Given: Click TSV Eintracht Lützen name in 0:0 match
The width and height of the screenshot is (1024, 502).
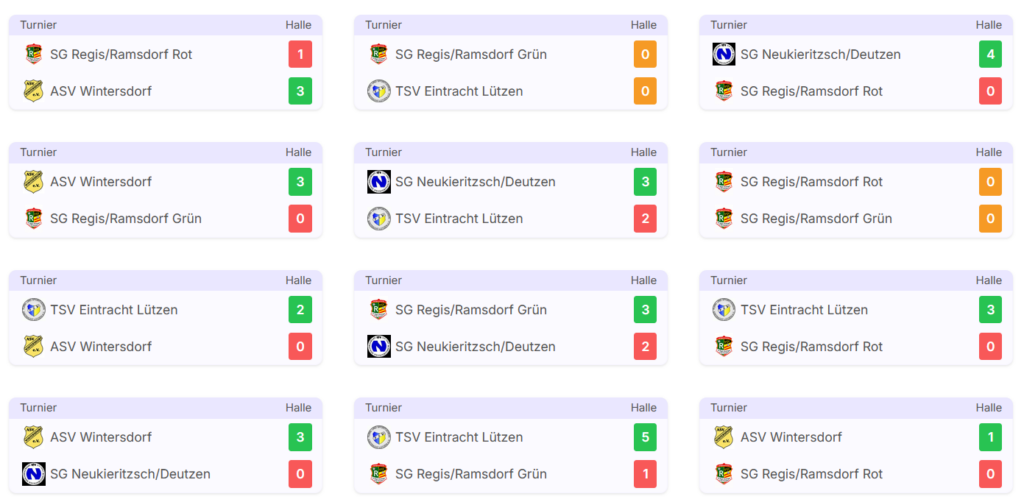Looking at the screenshot, I should (x=458, y=91).
